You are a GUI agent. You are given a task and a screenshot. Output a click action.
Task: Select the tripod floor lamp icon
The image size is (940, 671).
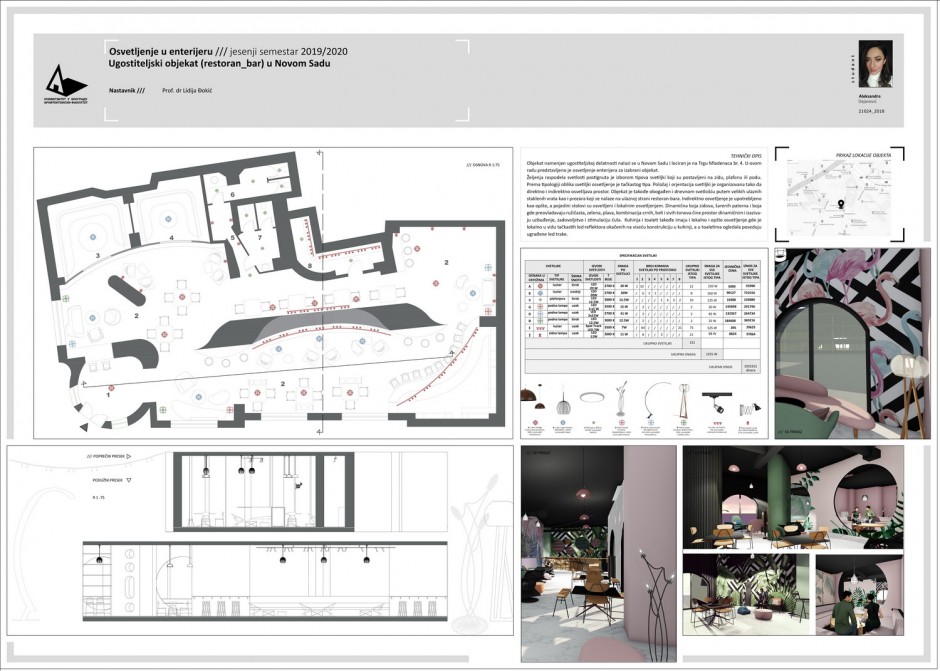point(682,400)
